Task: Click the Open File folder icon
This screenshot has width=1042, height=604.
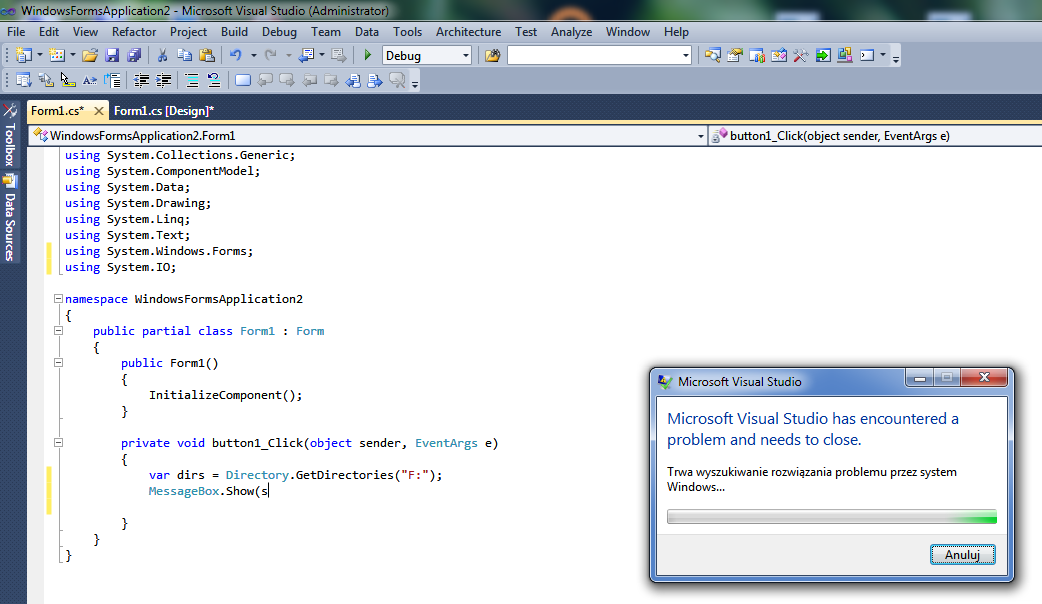Action: point(90,56)
